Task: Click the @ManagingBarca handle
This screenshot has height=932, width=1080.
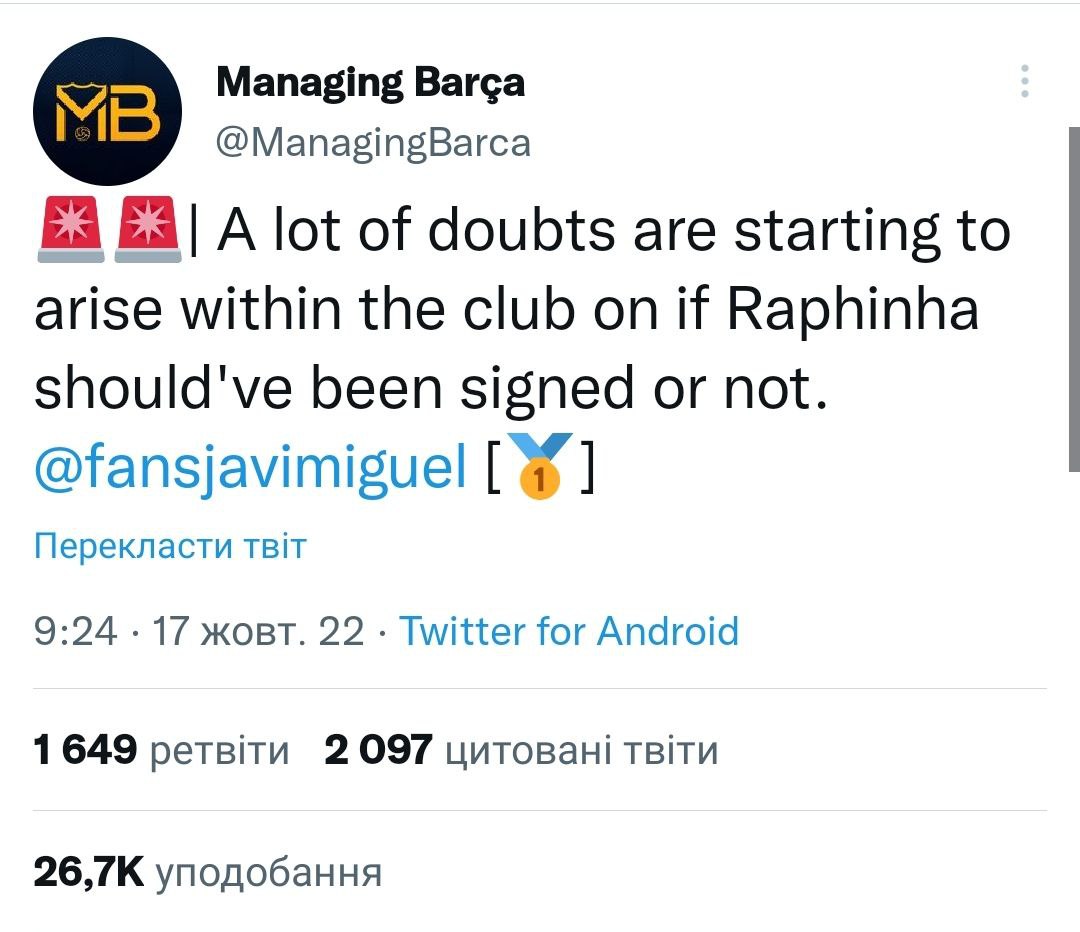Action: coord(373,143)
